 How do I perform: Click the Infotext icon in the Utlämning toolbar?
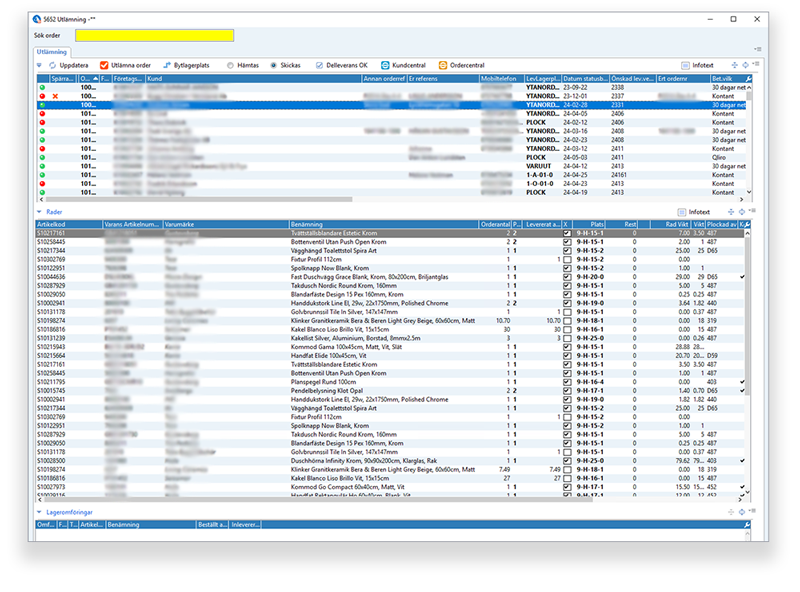pyautogui.click(x=685, y=65)
